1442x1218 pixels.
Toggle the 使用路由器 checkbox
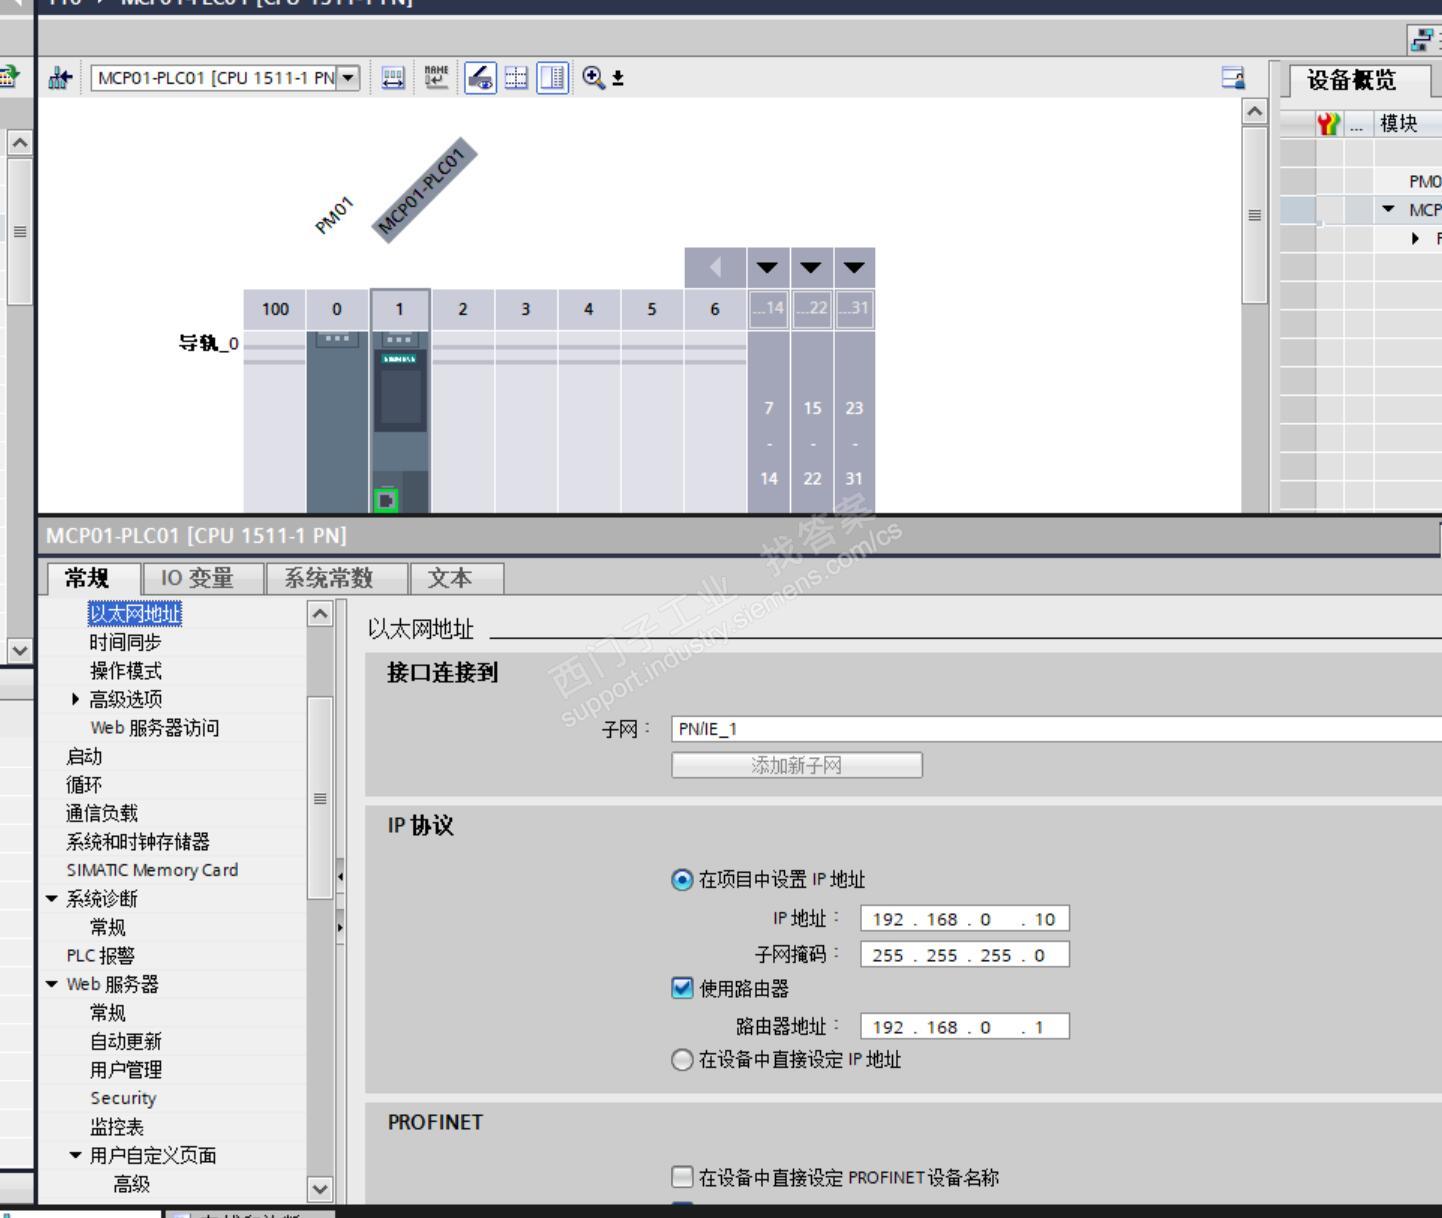[x=682, y=988]
